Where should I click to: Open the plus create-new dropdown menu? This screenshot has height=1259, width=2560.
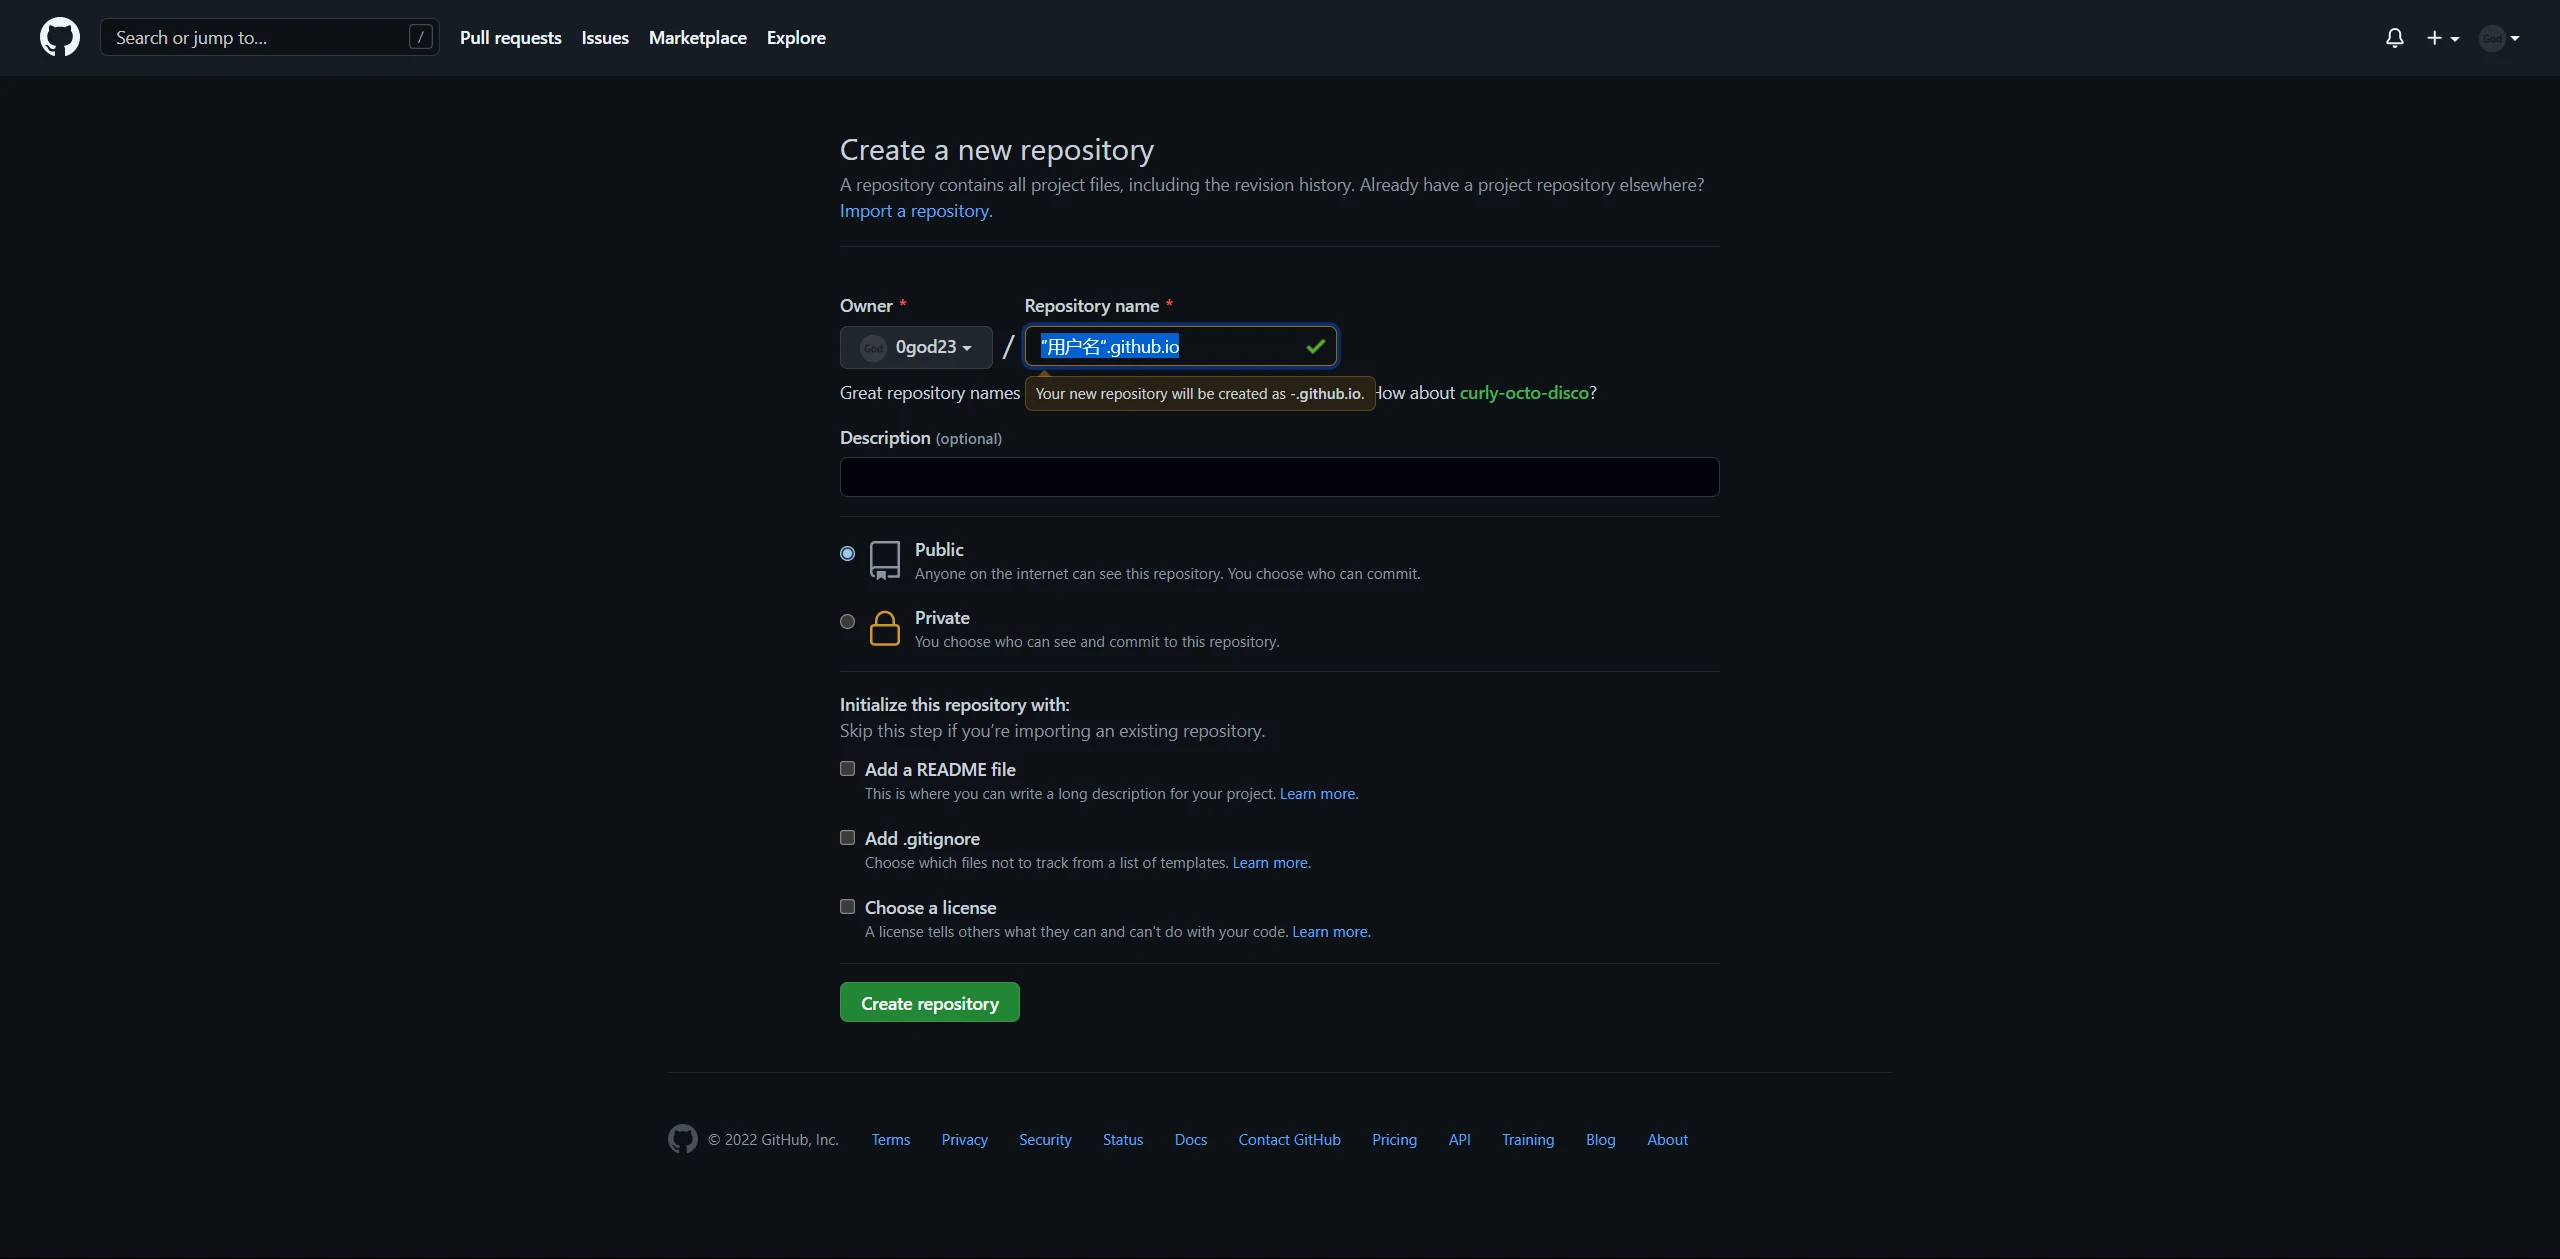click(x=2442, y=38)
